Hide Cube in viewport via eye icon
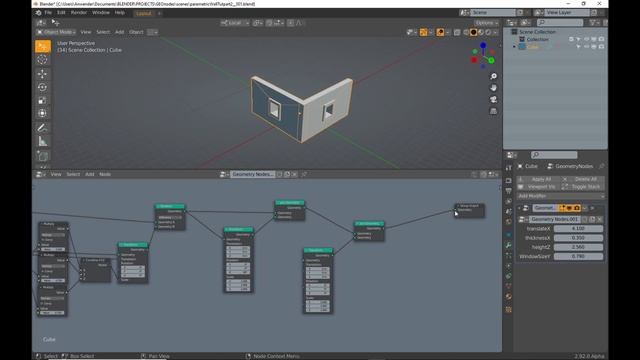Image resolution: width=640 pixels, height=360 pixels. (x=586, y=47)
